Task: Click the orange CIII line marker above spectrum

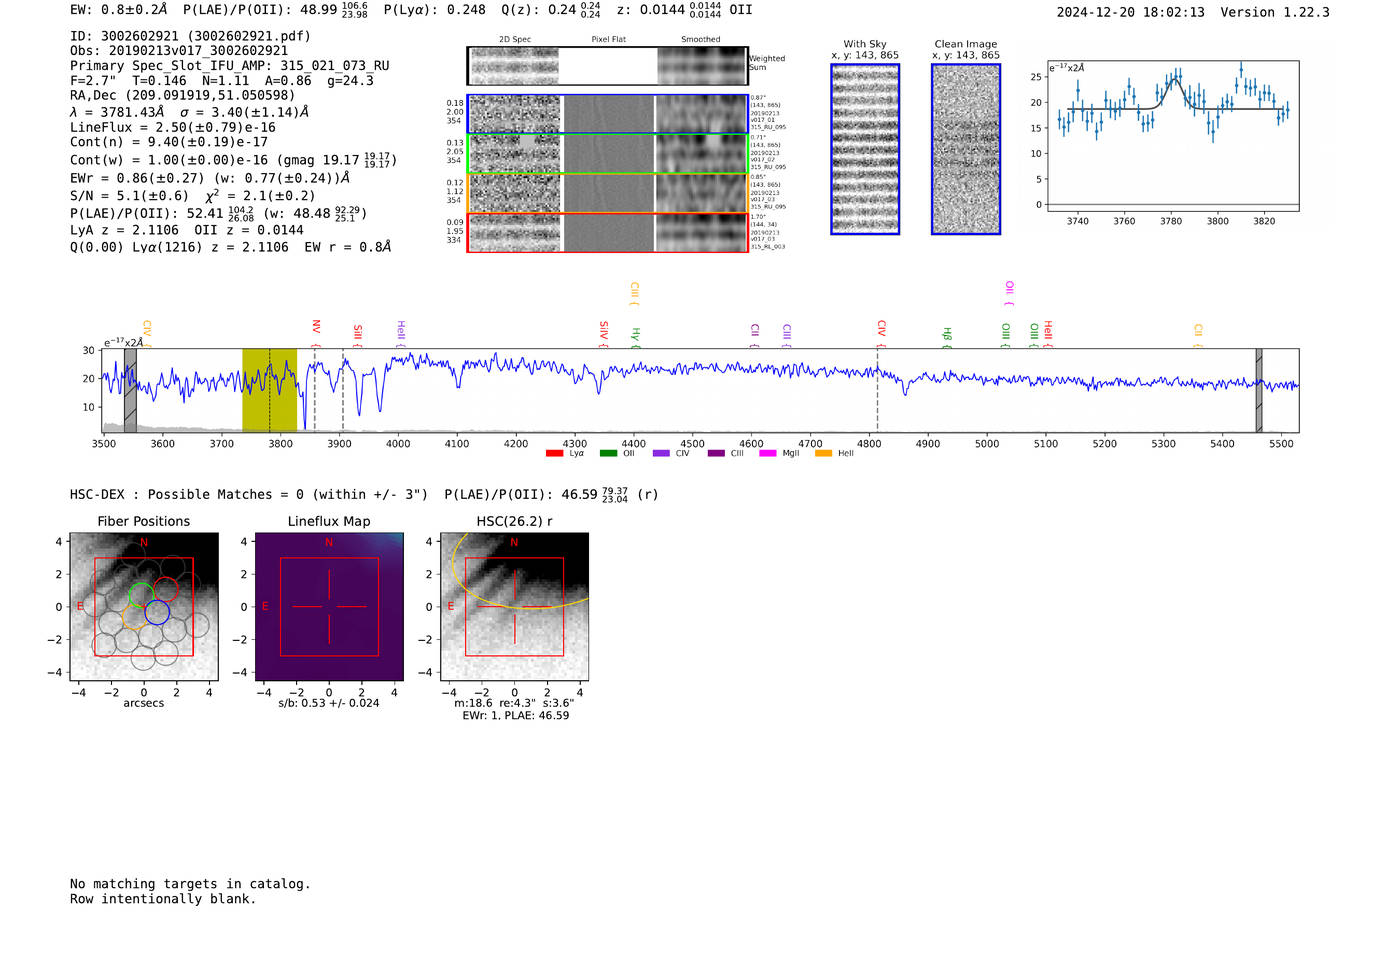Action: 634,293
